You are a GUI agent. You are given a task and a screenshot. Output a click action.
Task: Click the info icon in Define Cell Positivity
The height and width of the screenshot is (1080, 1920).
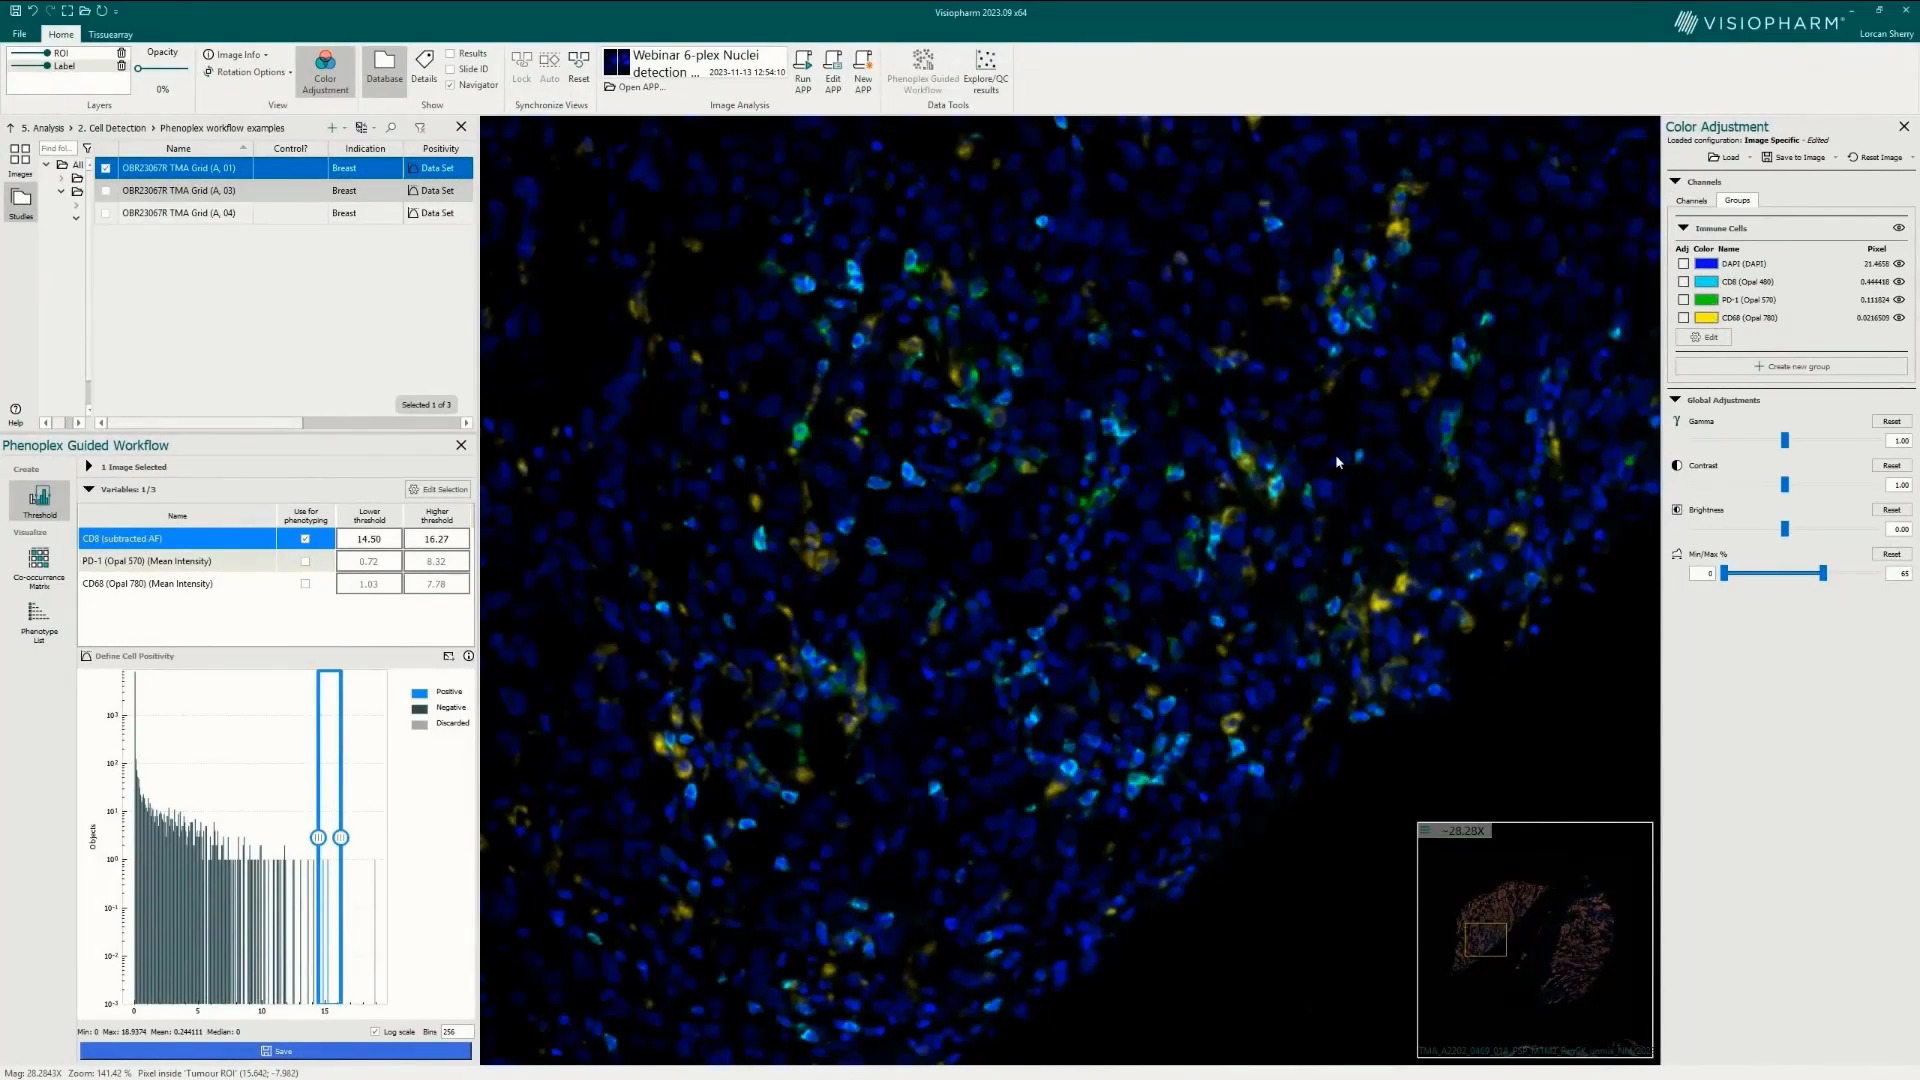[468, 656]
